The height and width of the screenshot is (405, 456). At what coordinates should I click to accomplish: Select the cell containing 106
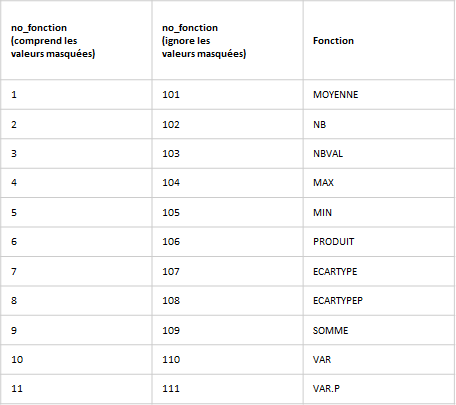coord(227,242)
